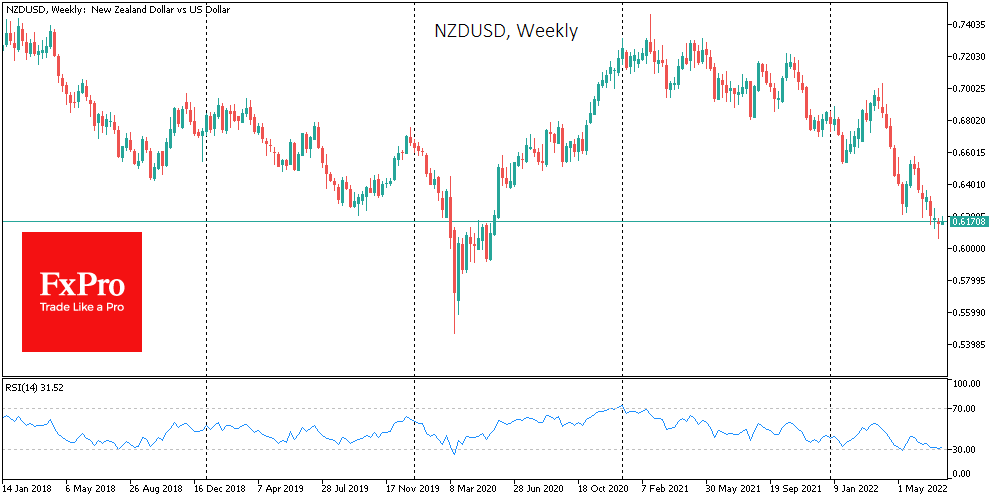Viewport: 1000px width, 500px height.
Task: Select the 8 Mar 2020 date label
Action: coord(473,491)
